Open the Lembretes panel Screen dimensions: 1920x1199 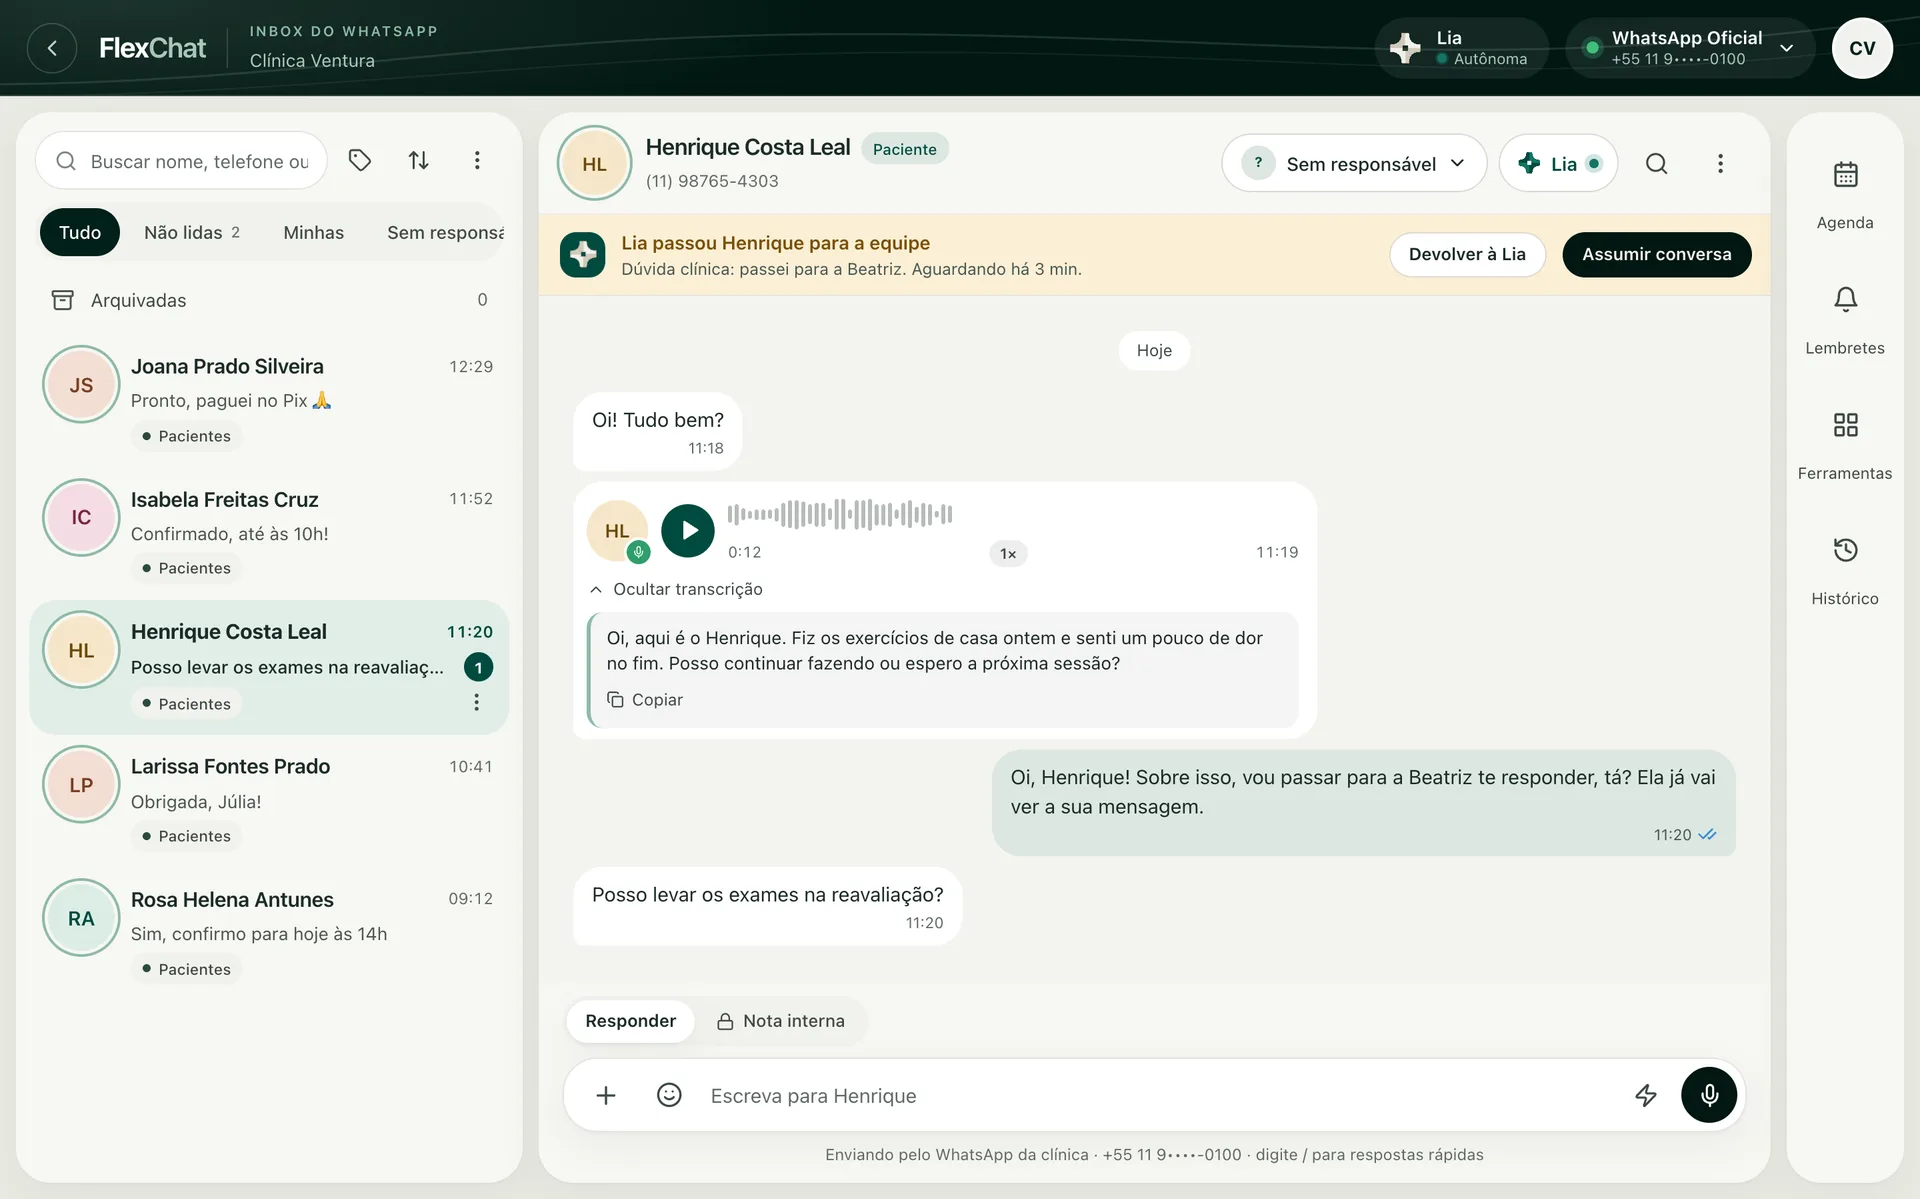(1845, 320)
